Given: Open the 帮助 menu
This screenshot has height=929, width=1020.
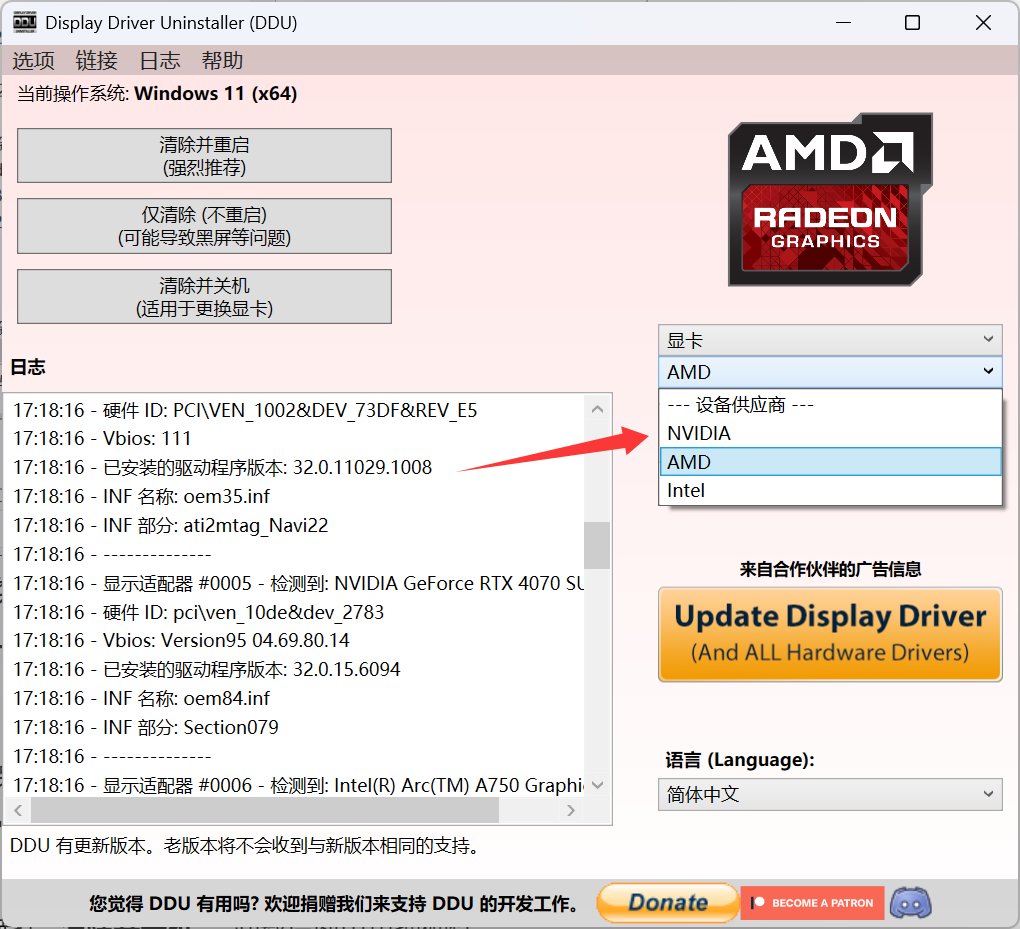Looking at the screenshot, I should [x=222, y=61].
